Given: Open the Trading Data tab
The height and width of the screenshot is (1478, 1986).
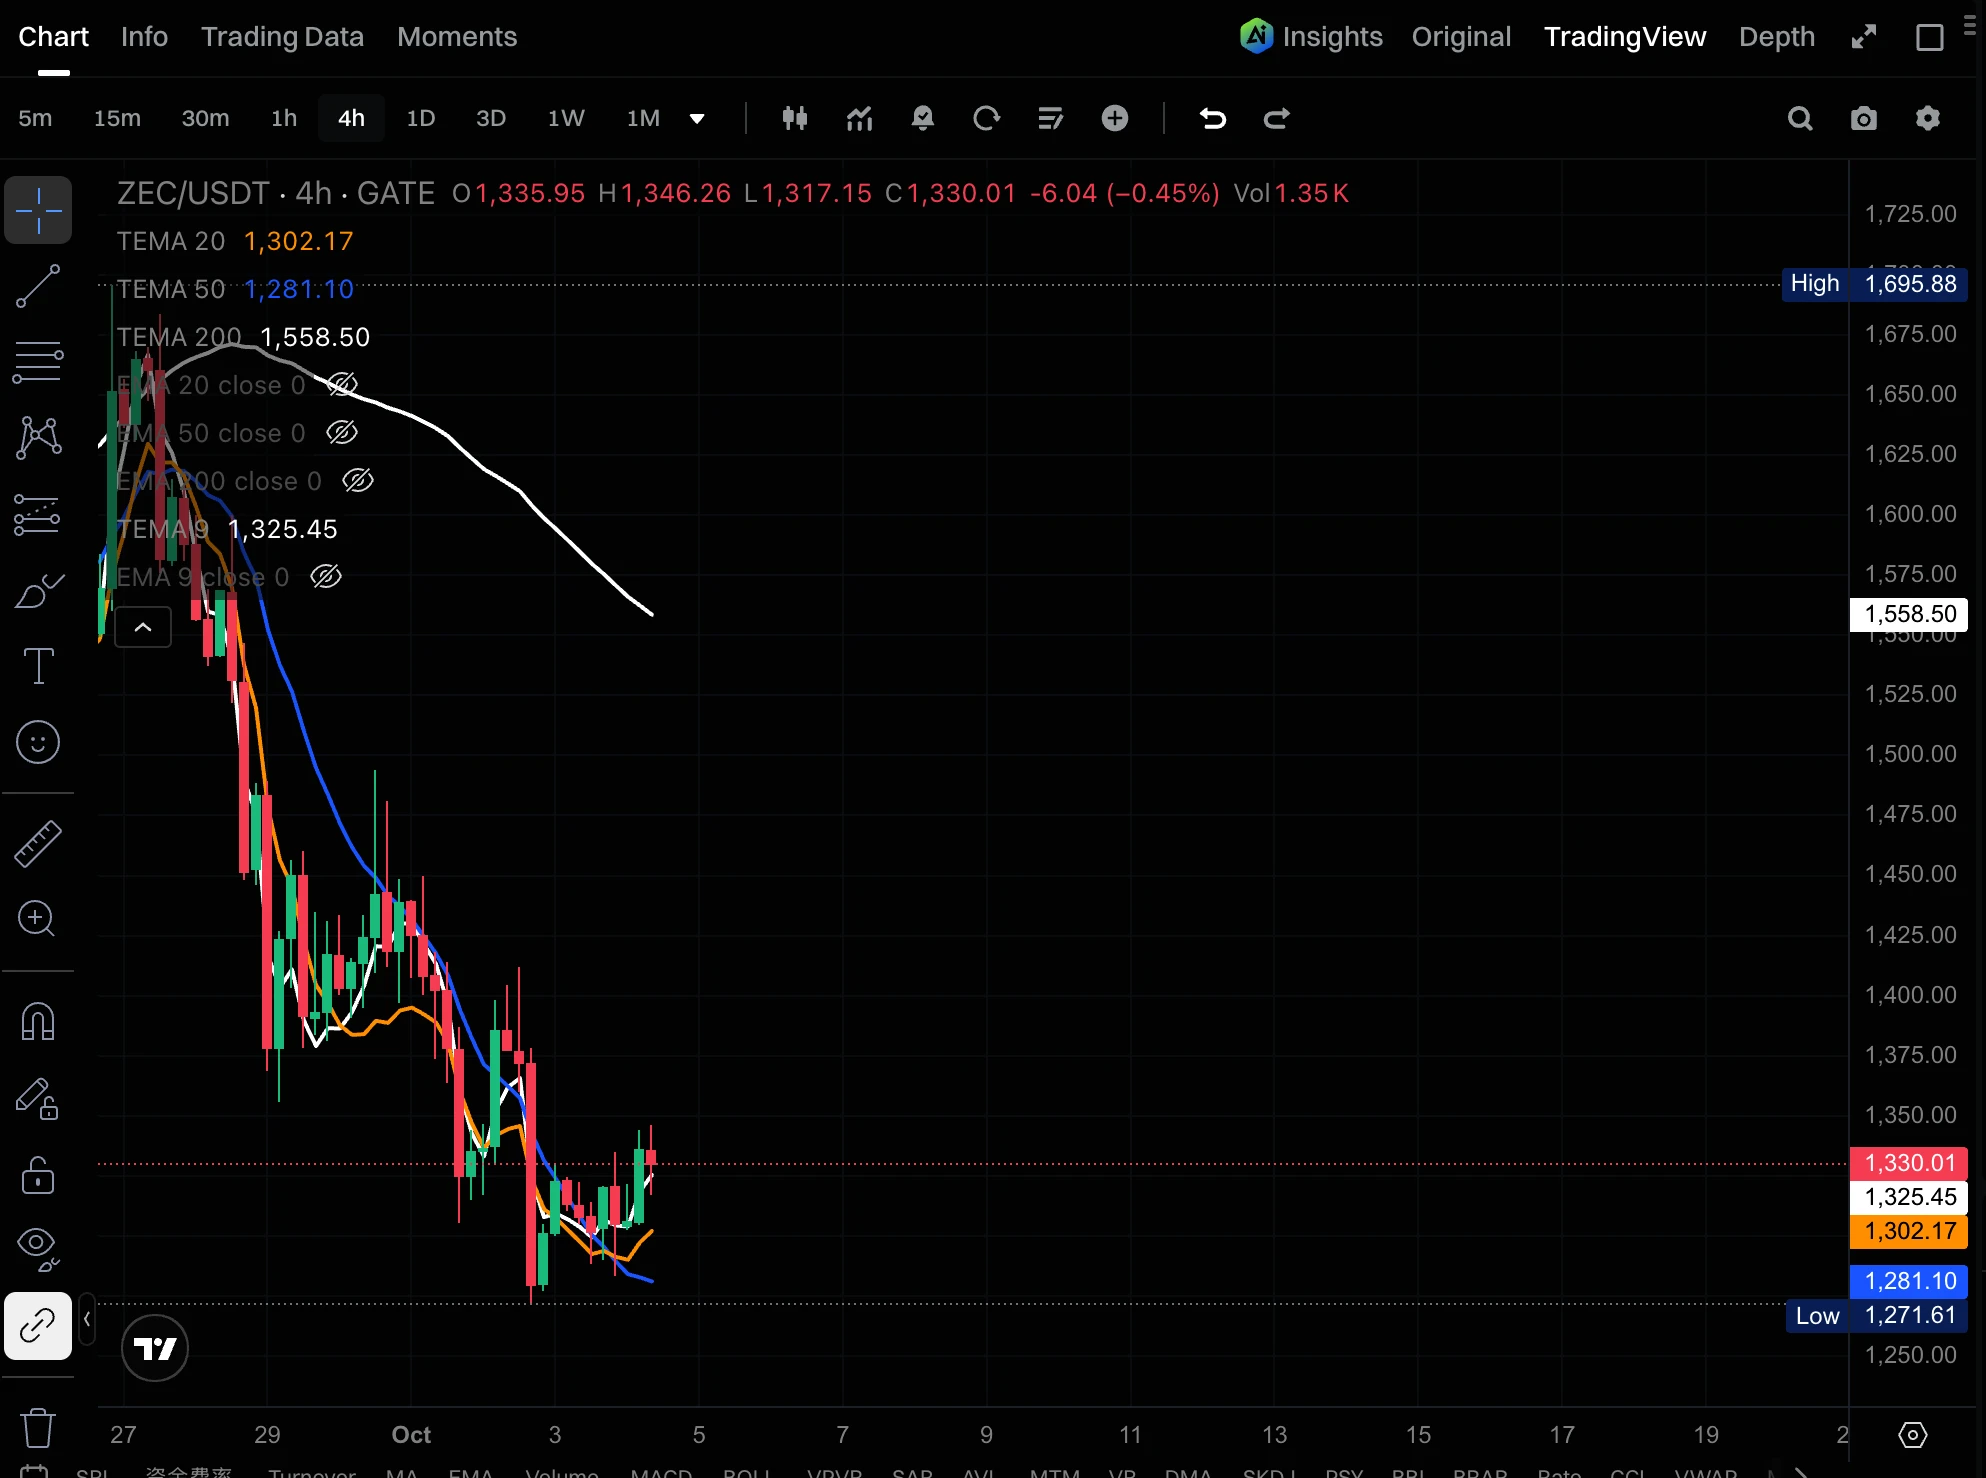Looking at the screenshot, I should pos(282,37).
